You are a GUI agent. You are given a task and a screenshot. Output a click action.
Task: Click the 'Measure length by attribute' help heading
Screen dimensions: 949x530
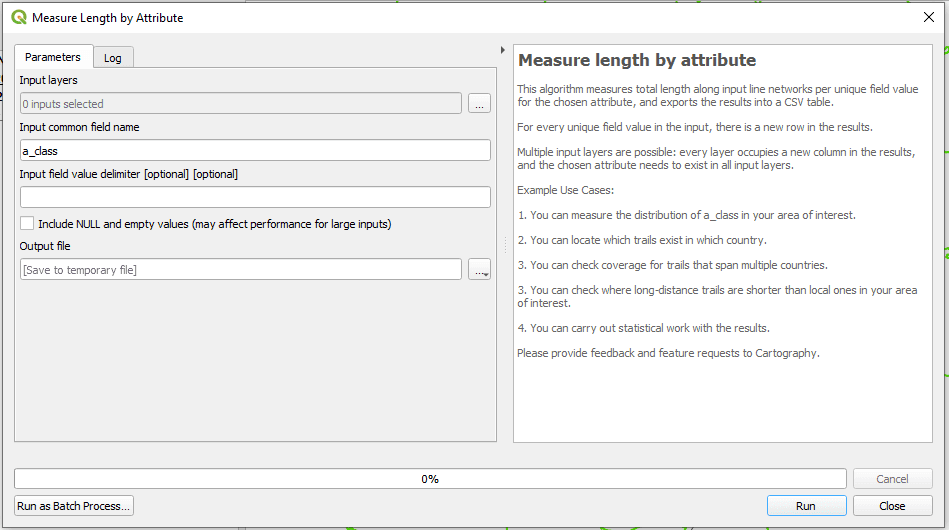tap(637, 60)
